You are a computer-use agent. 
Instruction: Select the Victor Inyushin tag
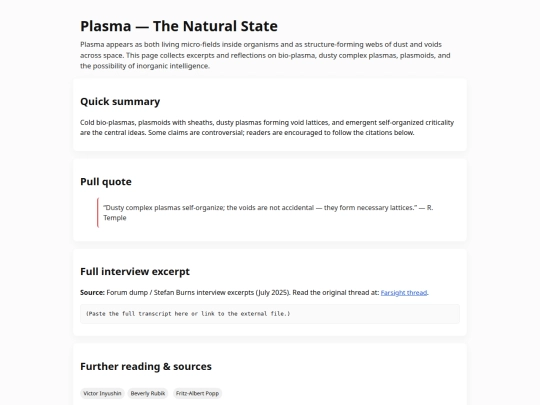tap(102, 393)
